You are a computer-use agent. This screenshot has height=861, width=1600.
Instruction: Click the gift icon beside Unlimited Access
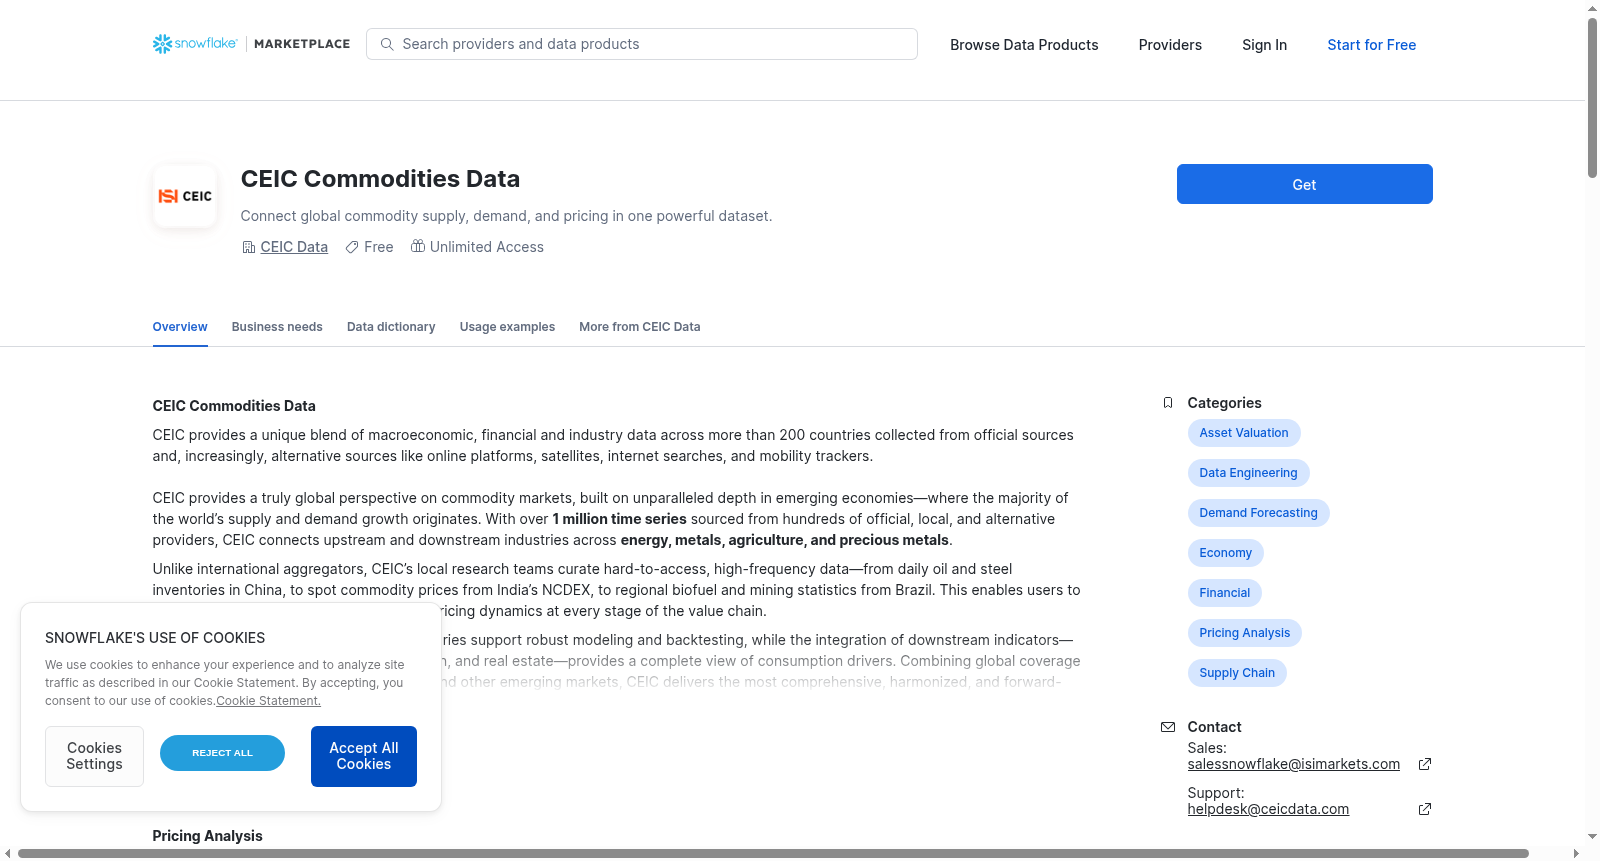click(418, 246)
